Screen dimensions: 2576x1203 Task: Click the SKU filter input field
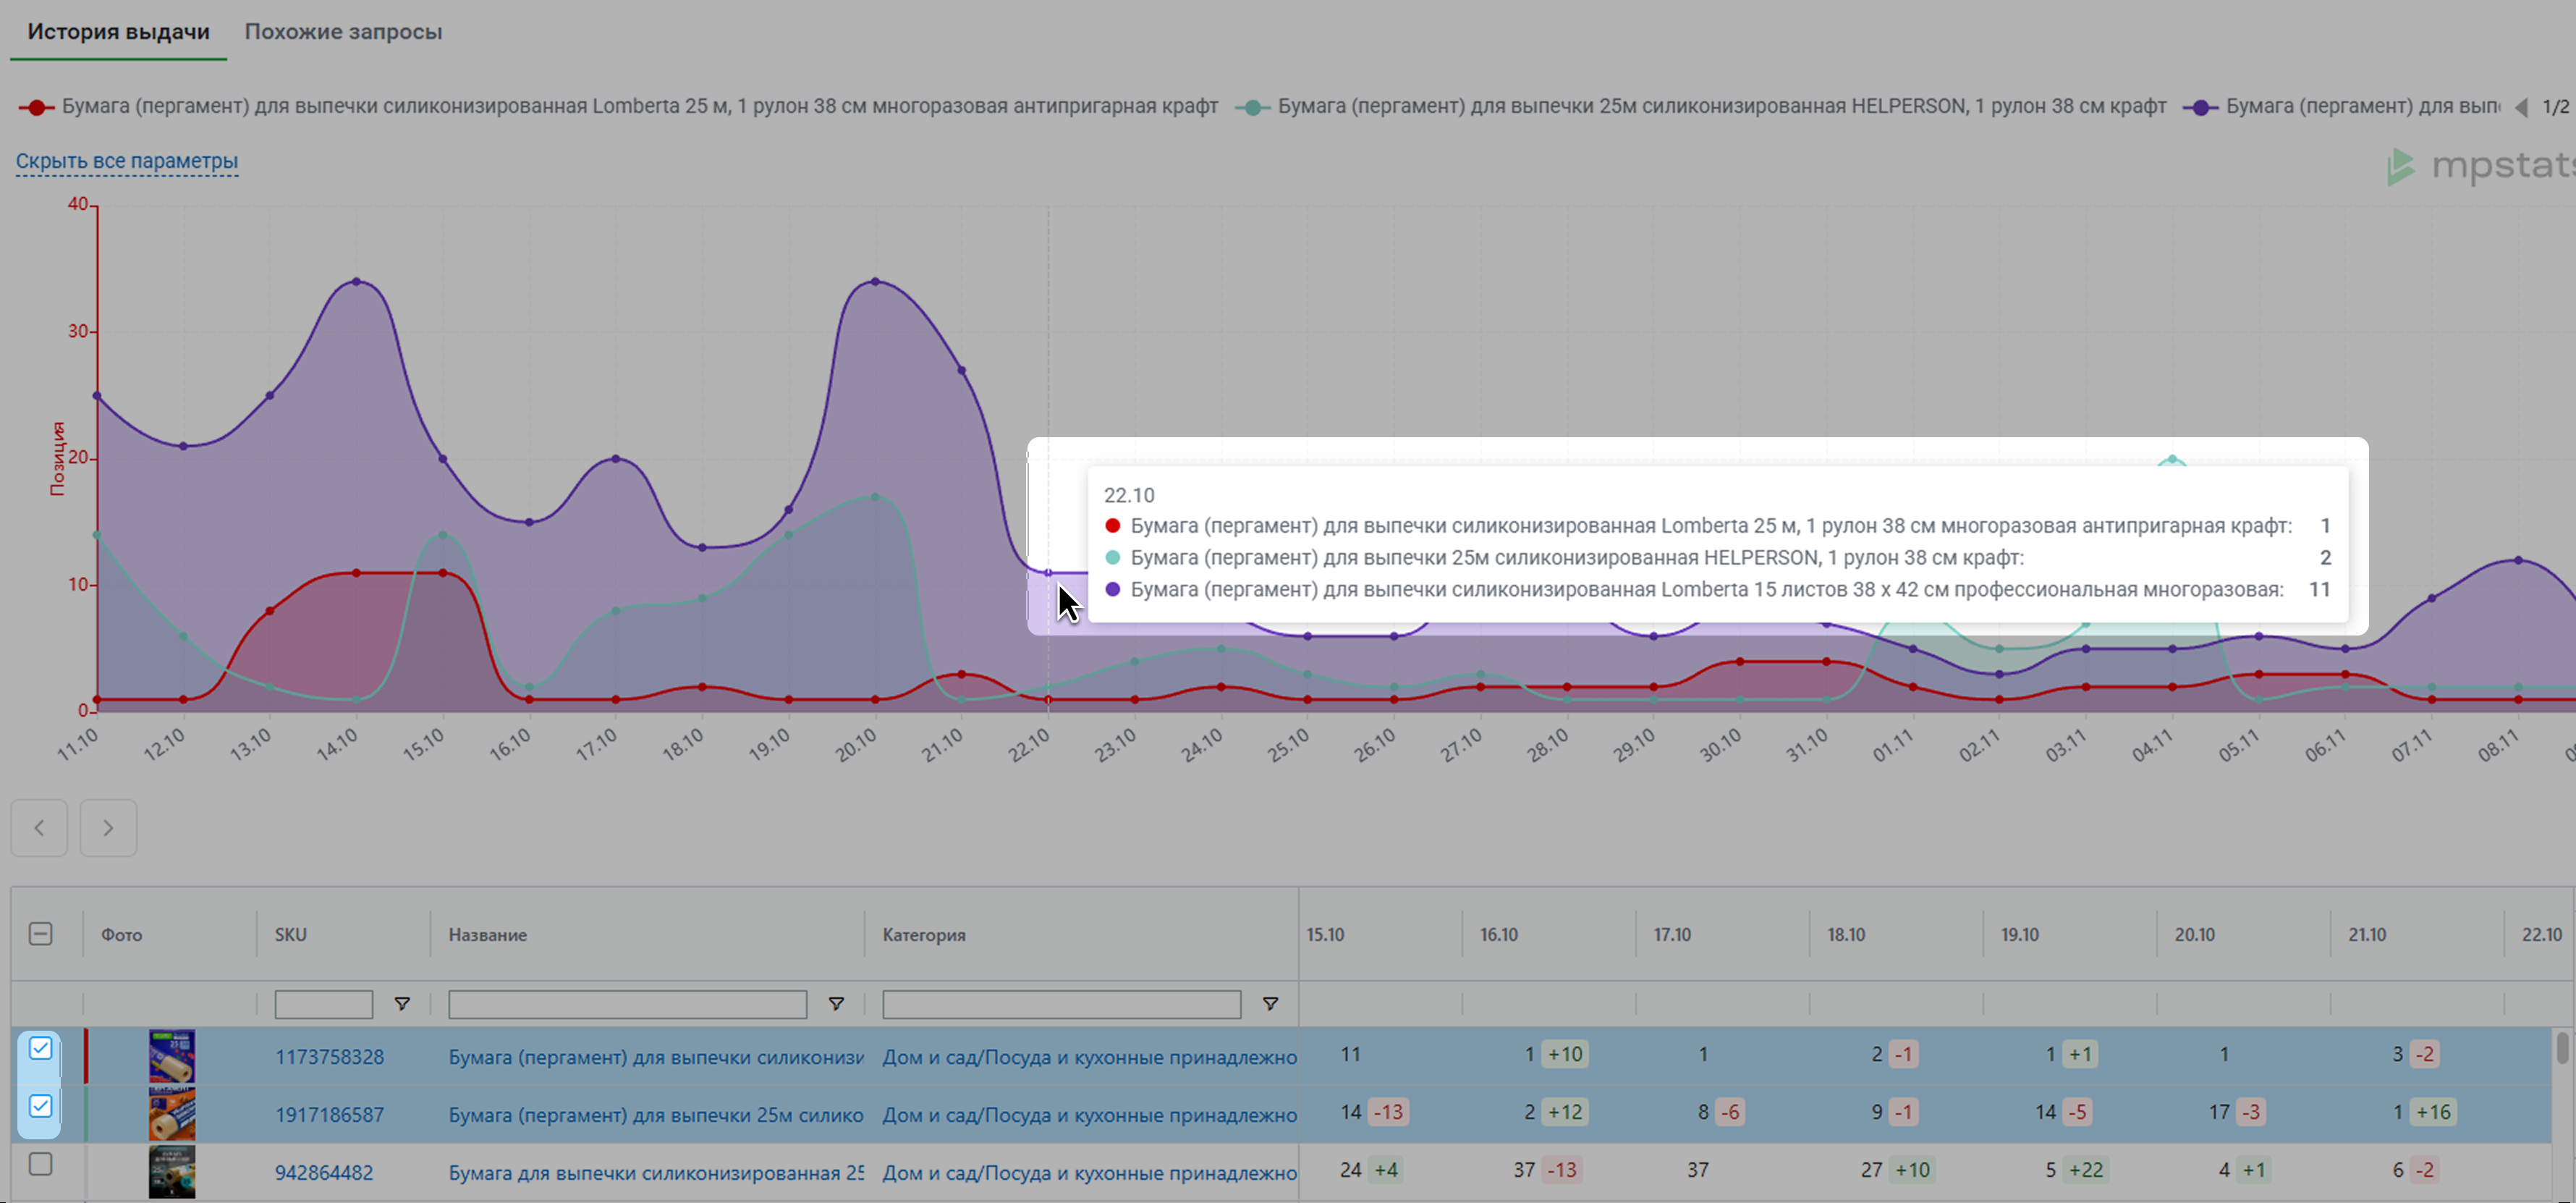point(323,1004)
